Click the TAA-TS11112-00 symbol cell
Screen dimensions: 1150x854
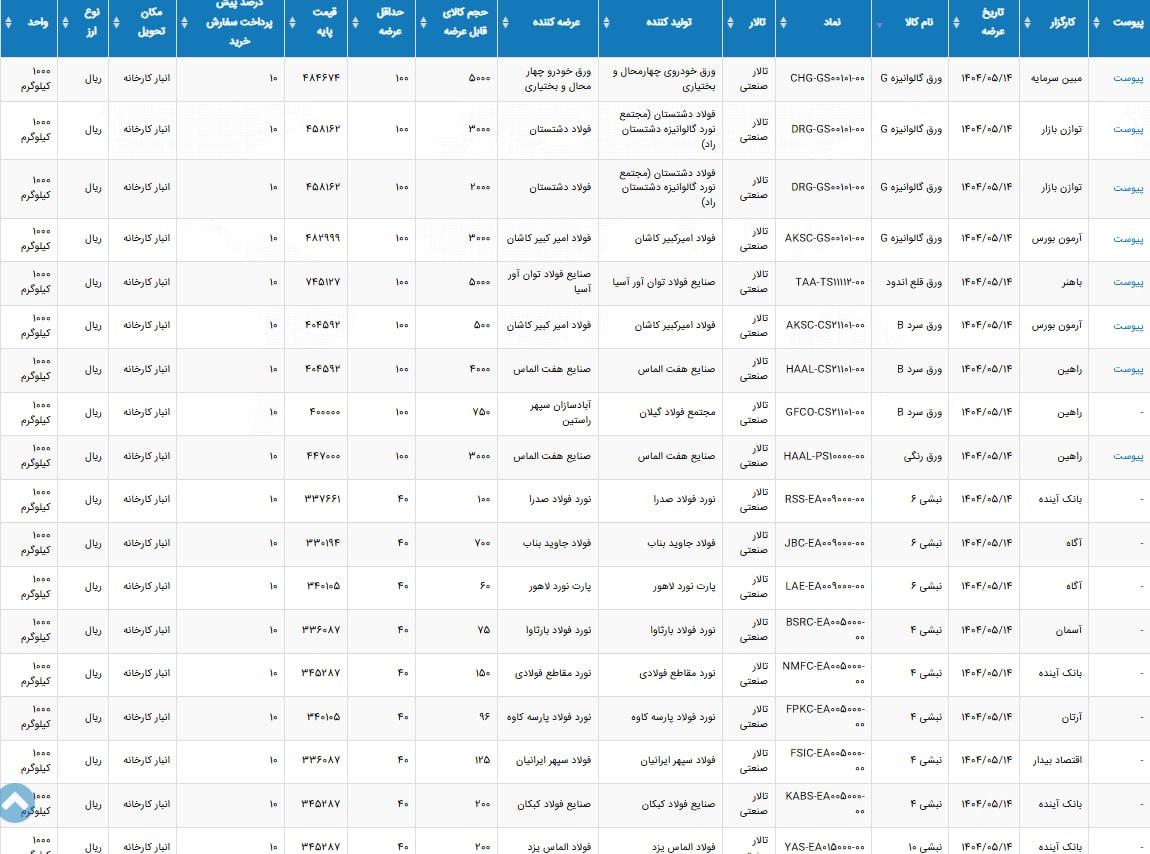826,283
